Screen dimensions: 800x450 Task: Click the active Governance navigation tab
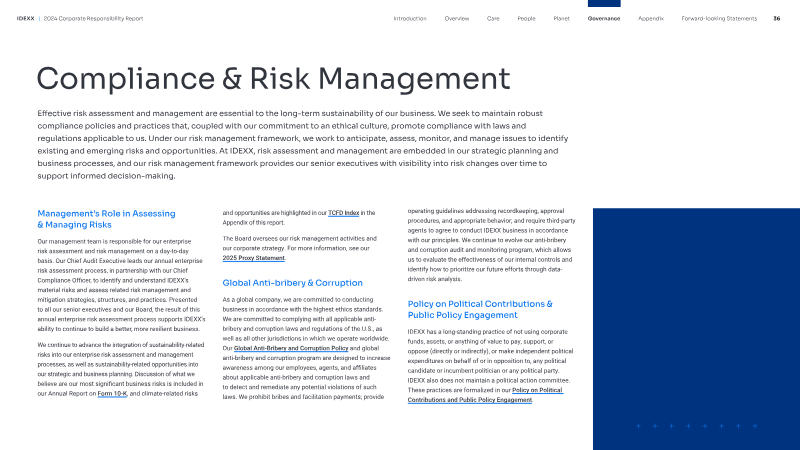click(x=604, y=18)
